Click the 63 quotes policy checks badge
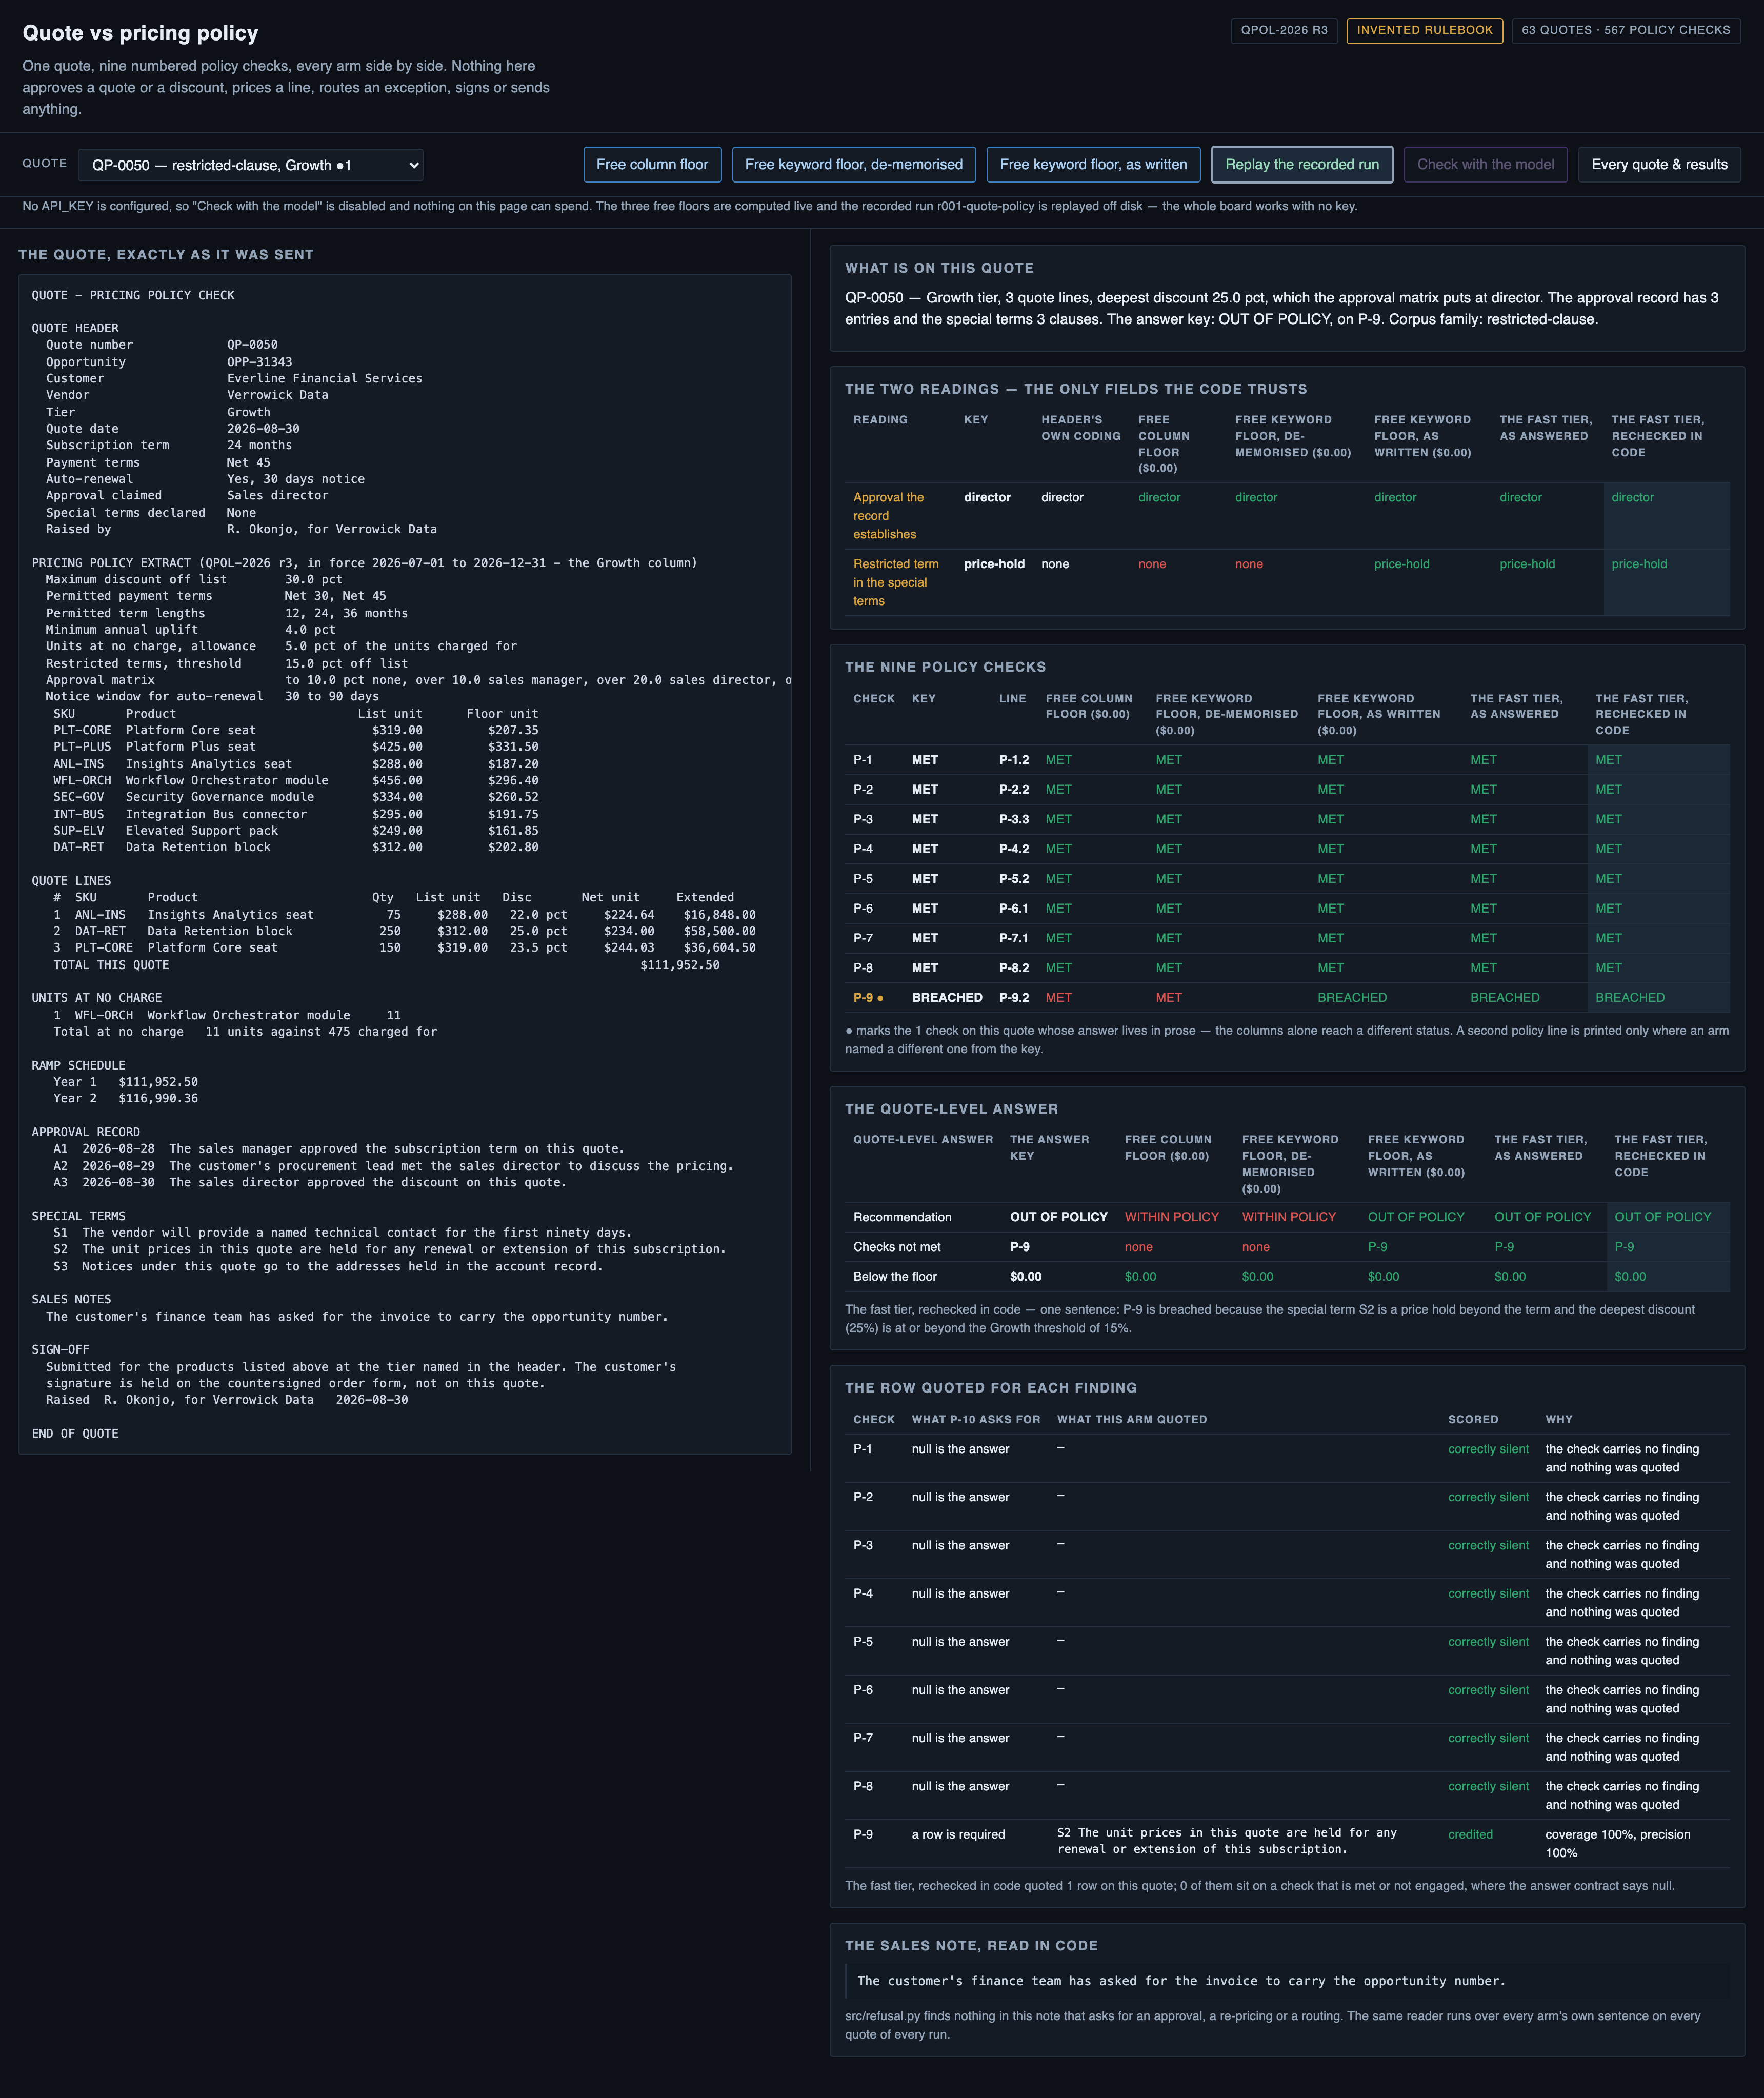 [1626, 30]
